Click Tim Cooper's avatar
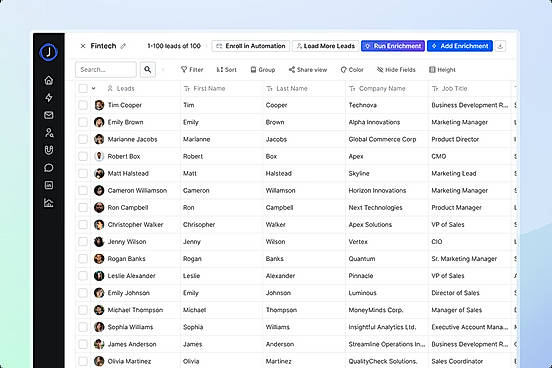552x368 pixels. (99, 105)
